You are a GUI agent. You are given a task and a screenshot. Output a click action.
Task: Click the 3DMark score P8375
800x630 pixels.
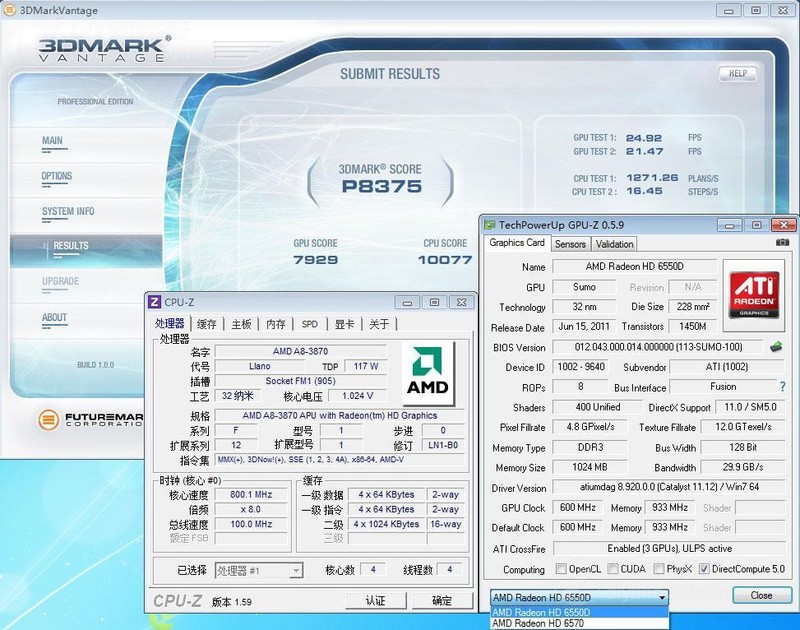[382, 187]
